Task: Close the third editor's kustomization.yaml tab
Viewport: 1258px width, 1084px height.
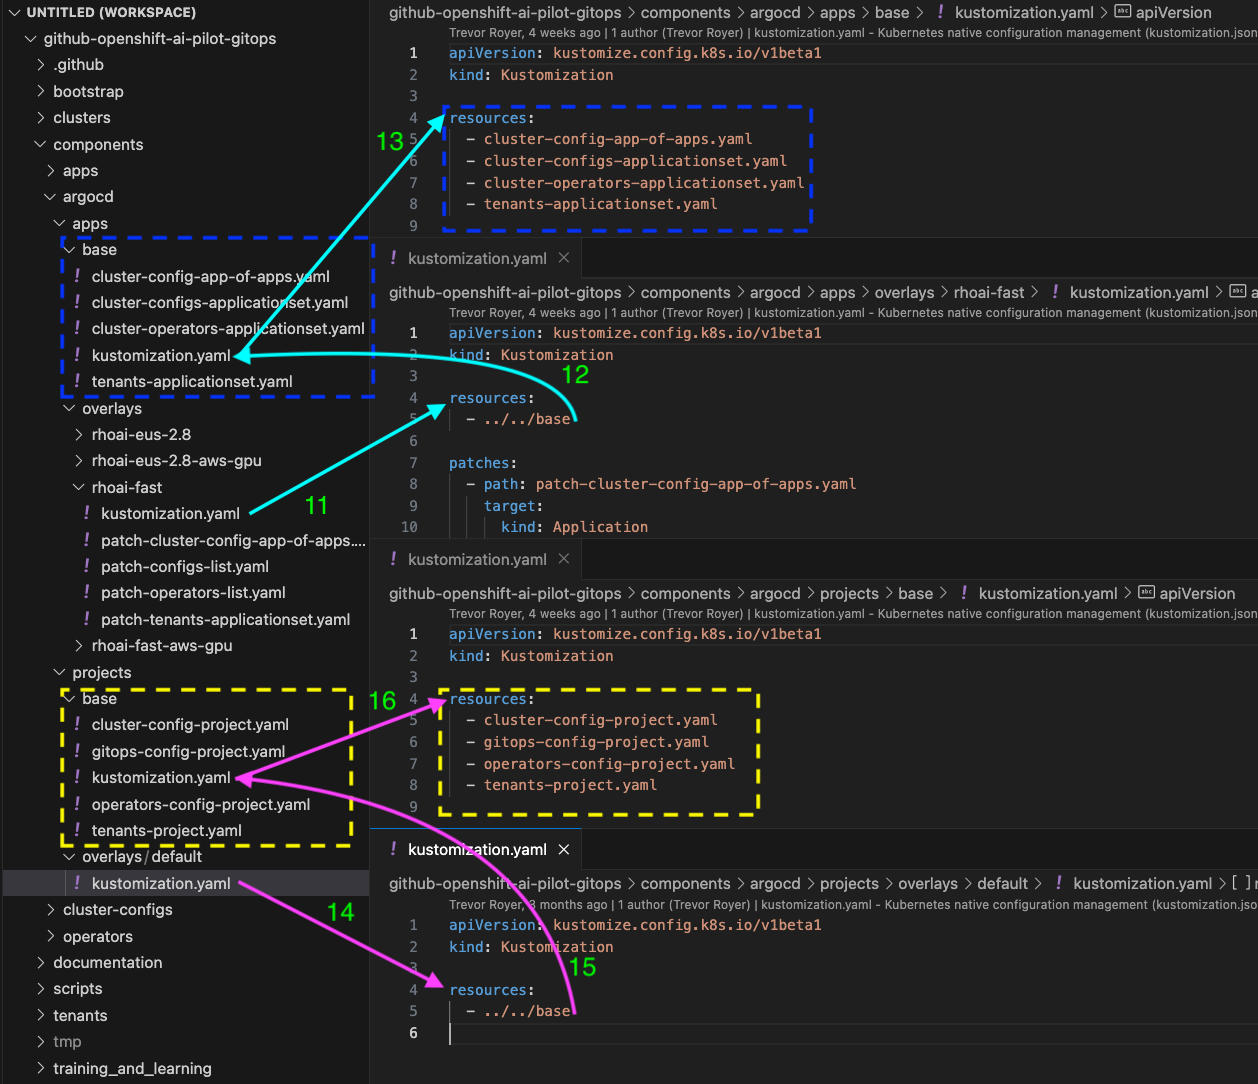Action: click(564, 559)
